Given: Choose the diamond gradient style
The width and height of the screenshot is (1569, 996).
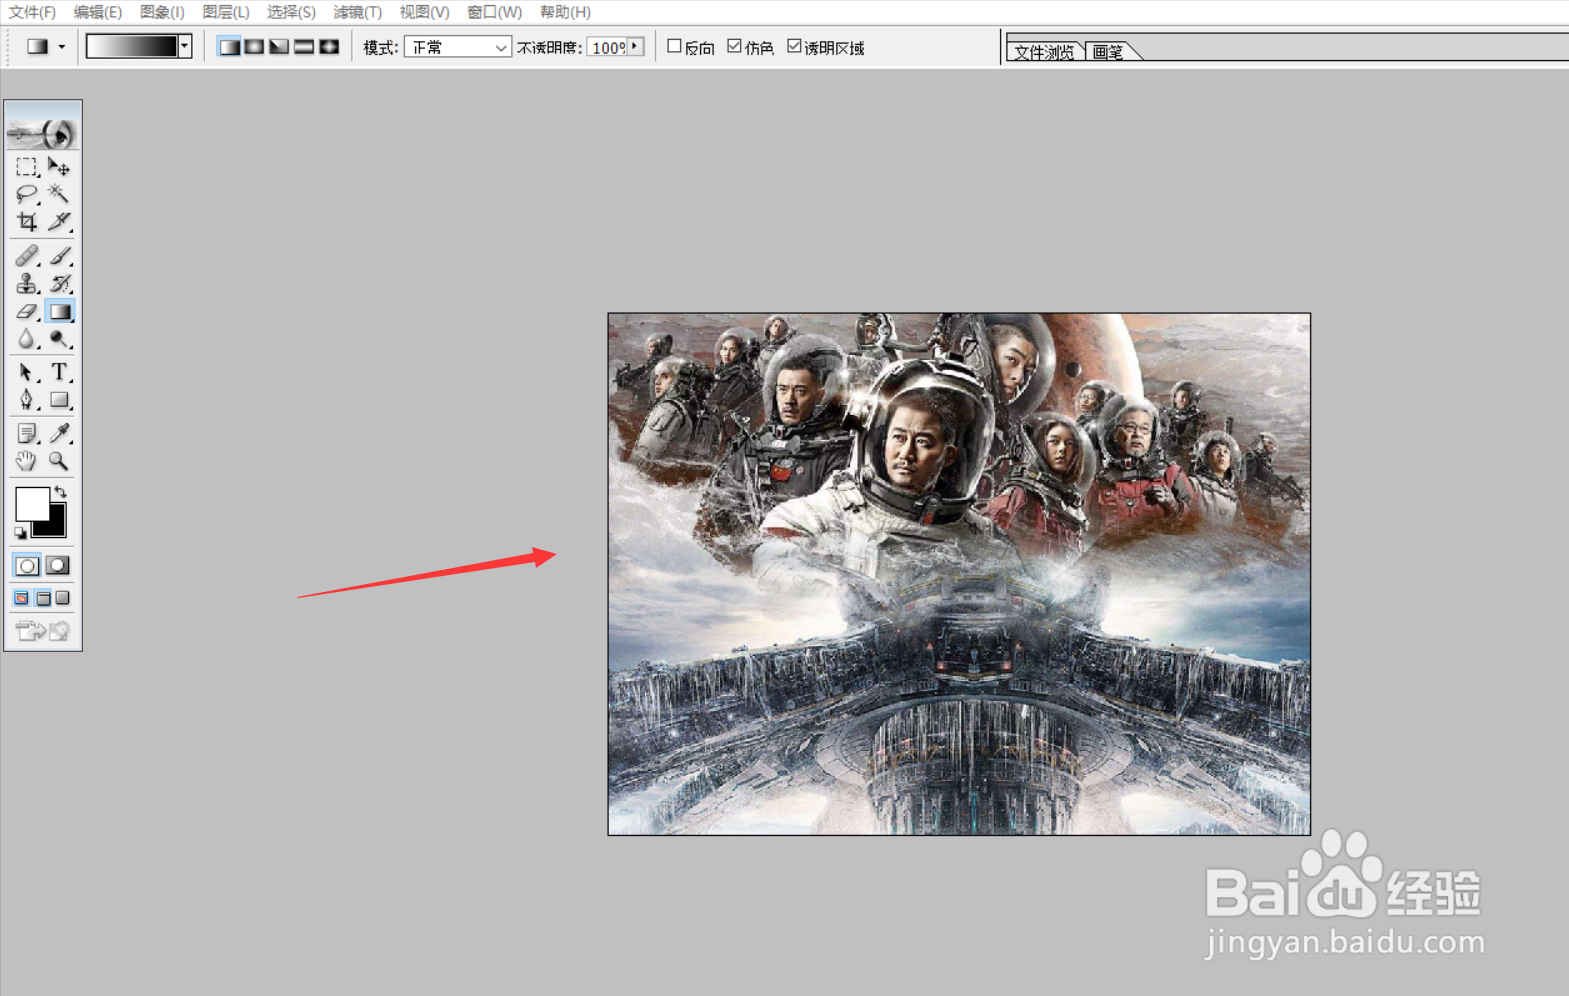Looking at the screenshot, I should pyautogui.click(x=329, y=47).
